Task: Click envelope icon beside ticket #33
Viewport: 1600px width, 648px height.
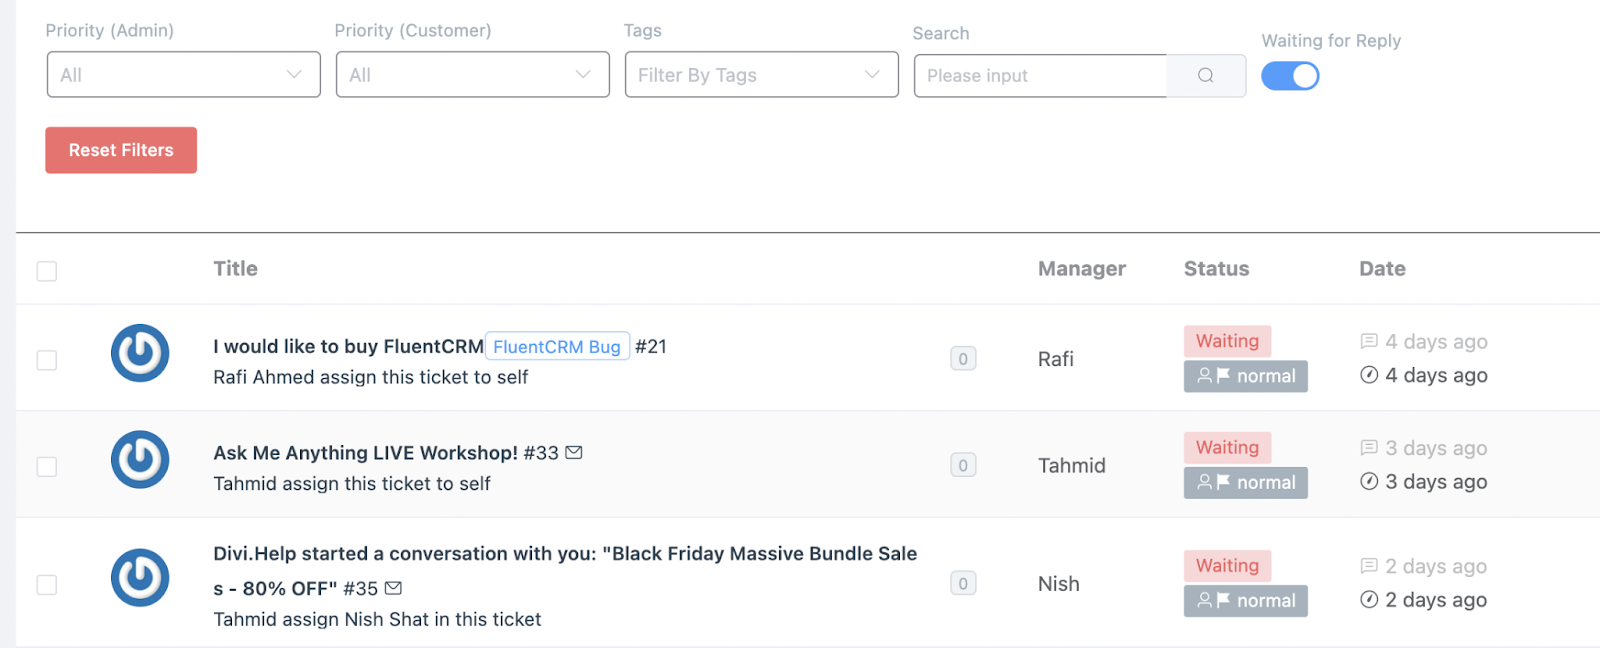Action: click(x=574, y=453)
